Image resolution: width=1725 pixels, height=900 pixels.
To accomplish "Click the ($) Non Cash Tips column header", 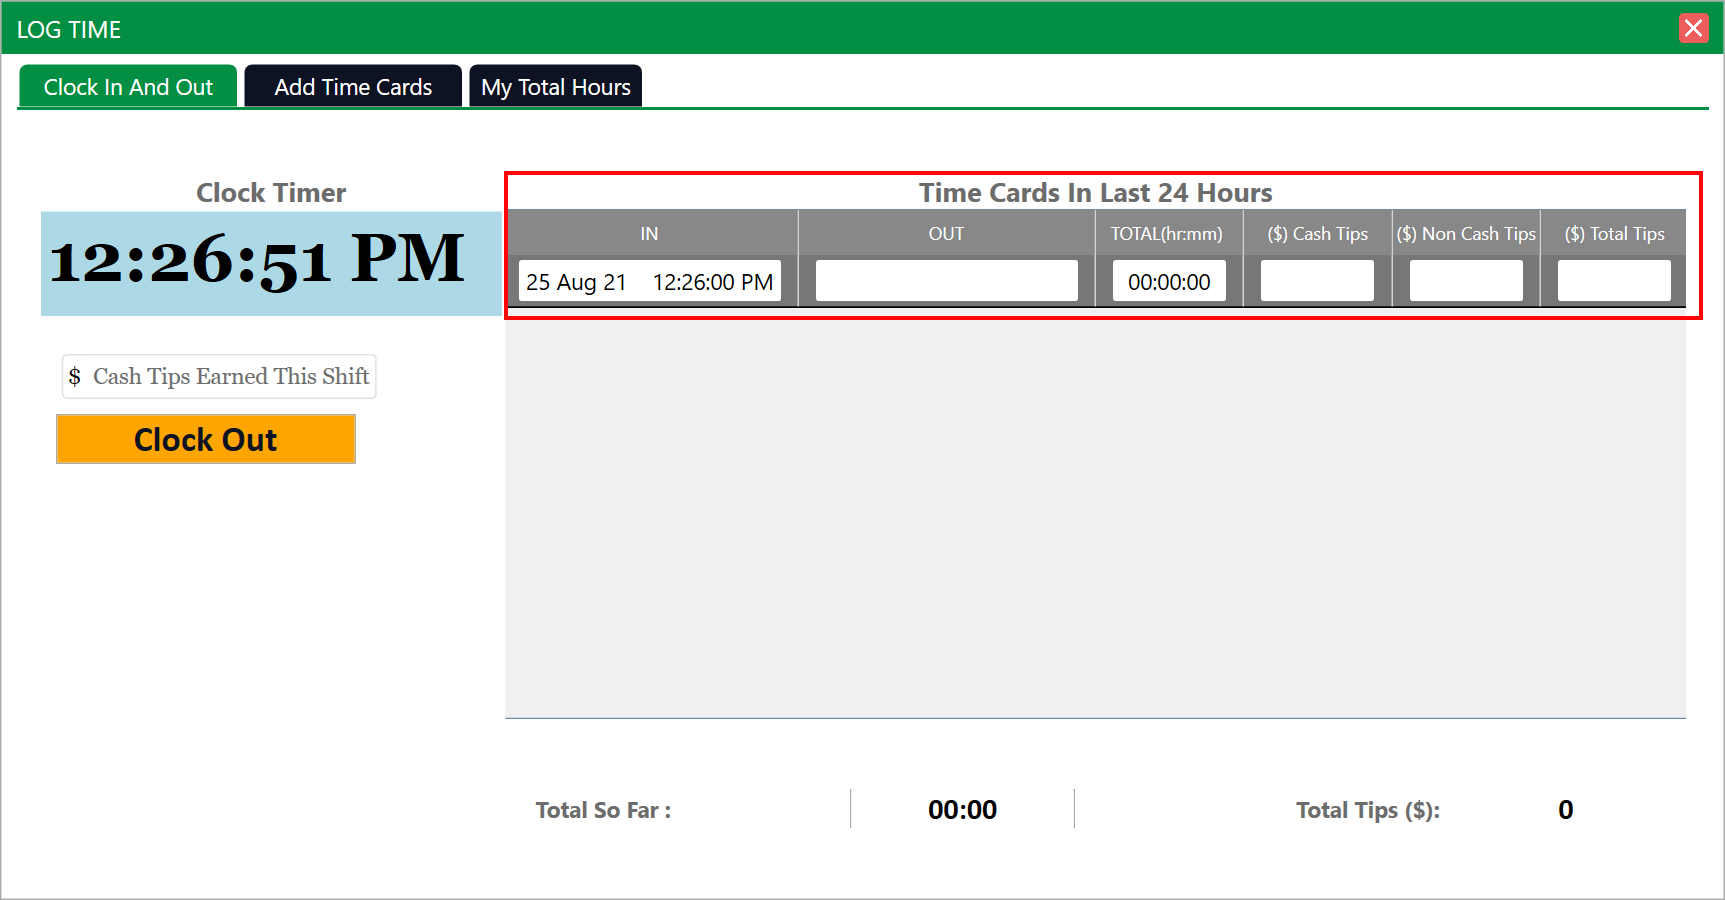I will point(1466,234).
